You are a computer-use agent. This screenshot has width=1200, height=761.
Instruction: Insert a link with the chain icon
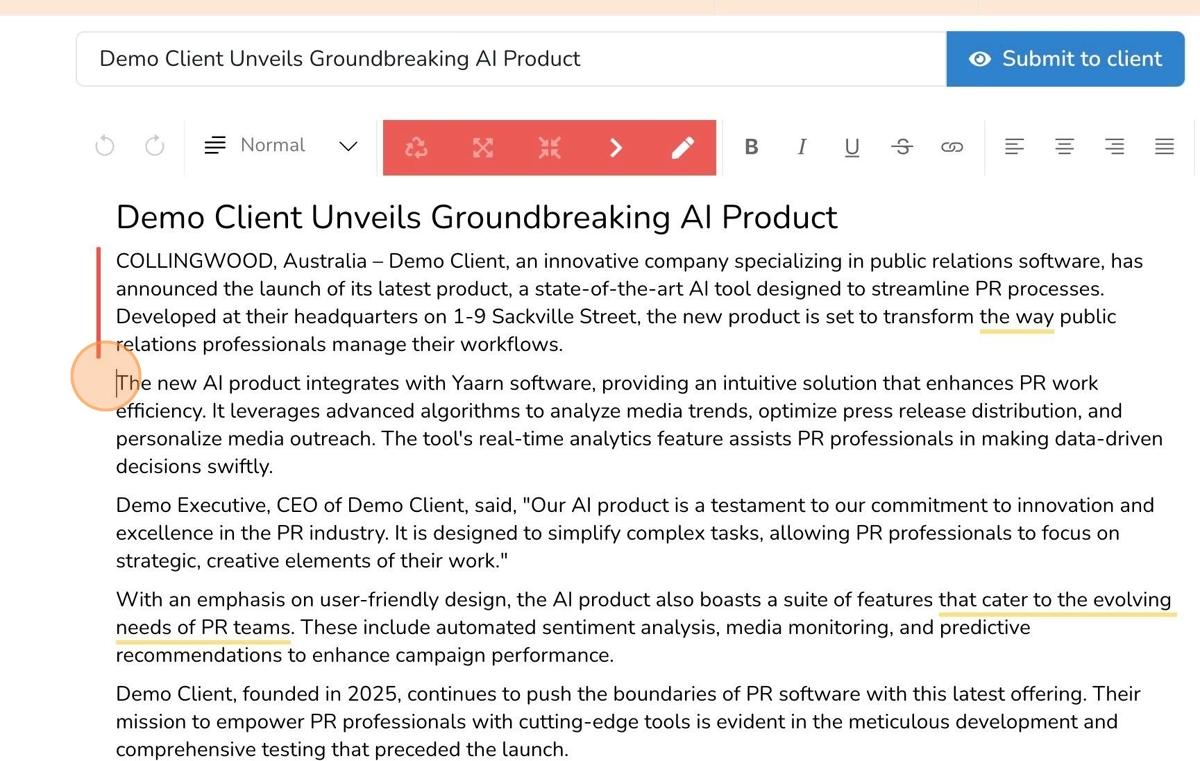pyautogui.click(x=951, y=147)
